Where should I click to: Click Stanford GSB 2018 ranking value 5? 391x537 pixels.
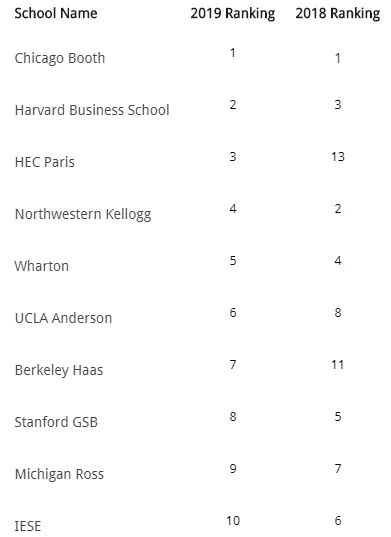pos(338,416)
